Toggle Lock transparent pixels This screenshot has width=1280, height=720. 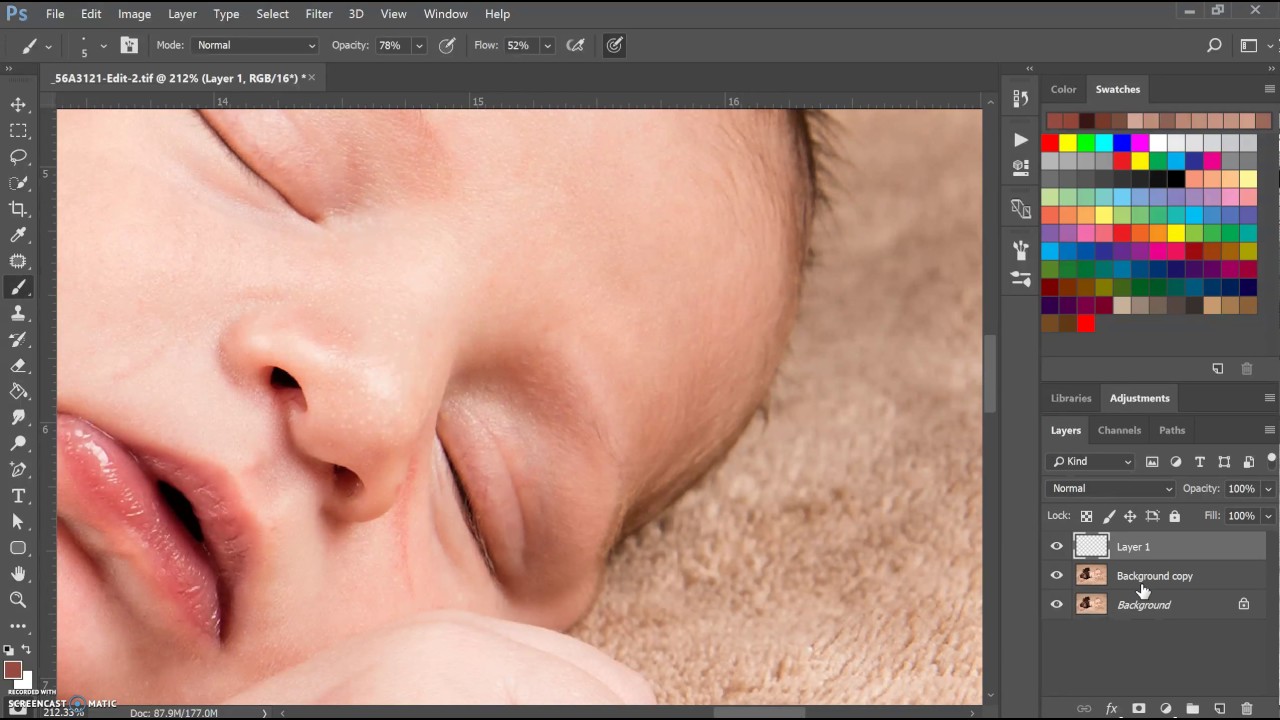1086,516
